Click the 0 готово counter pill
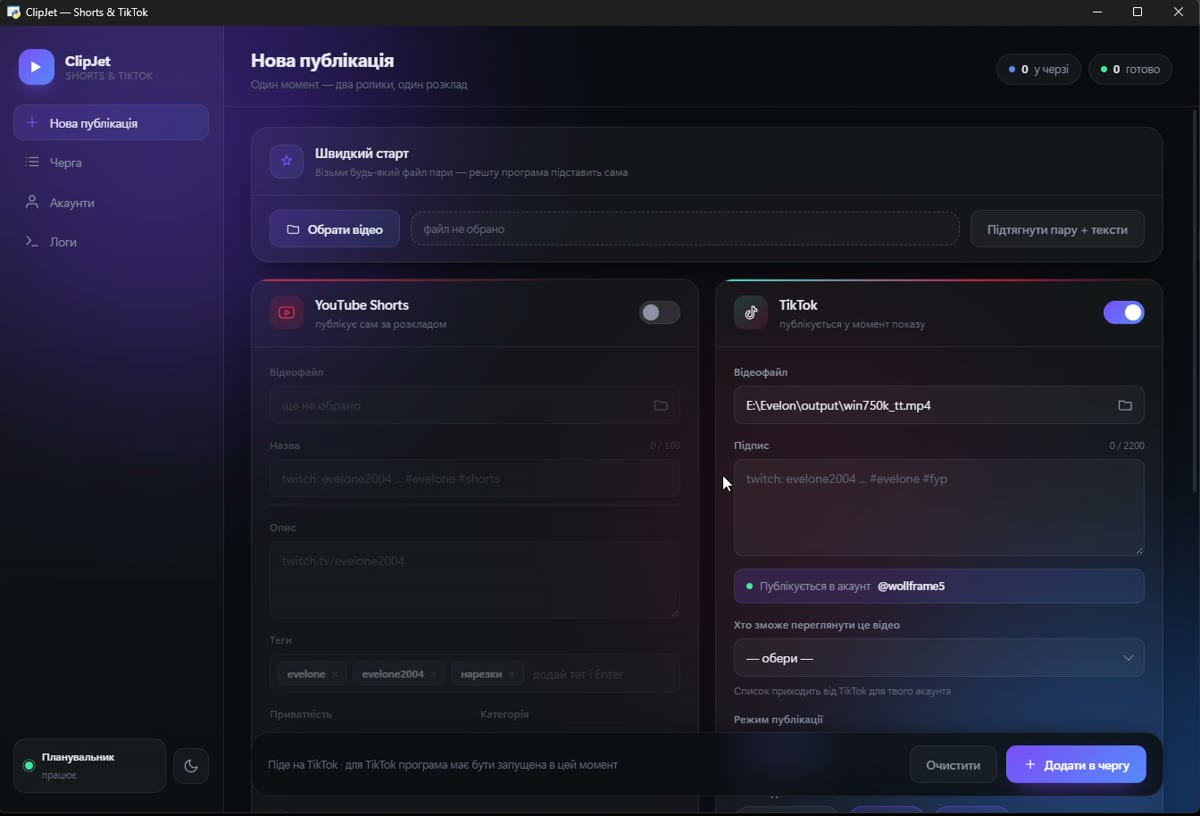Screen dimensions: 1200x816 [x=1130, y=69]
